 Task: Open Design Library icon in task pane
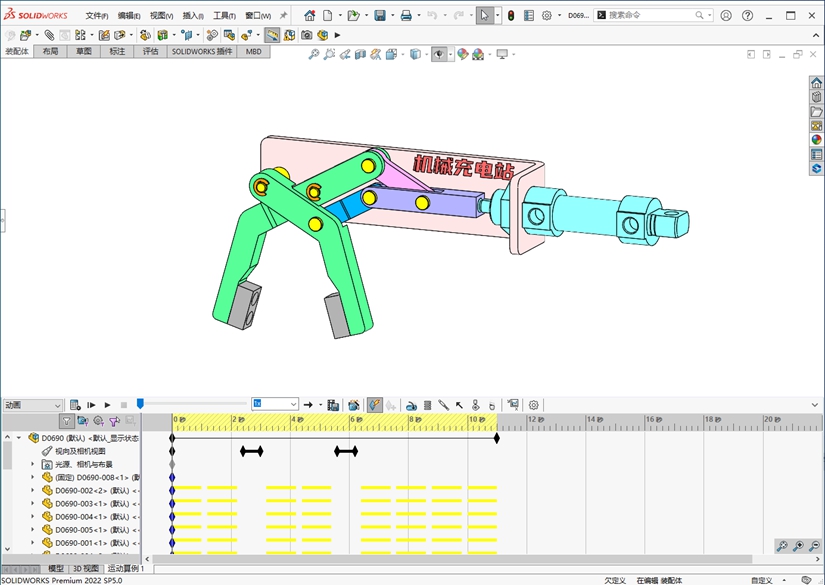(x=816, y=97)
